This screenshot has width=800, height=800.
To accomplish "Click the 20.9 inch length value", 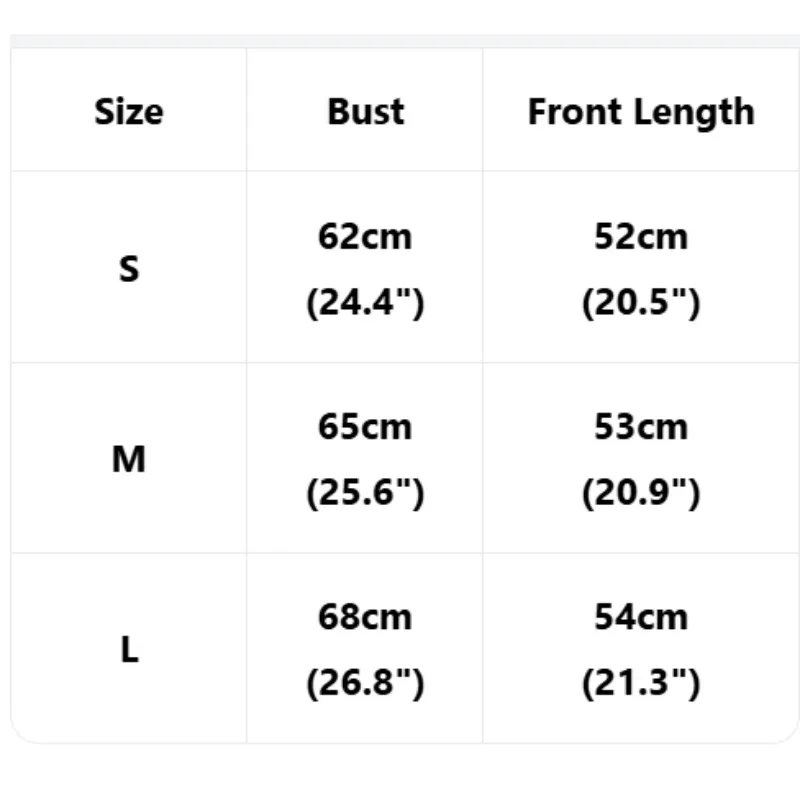I will (x=641, y=493).
